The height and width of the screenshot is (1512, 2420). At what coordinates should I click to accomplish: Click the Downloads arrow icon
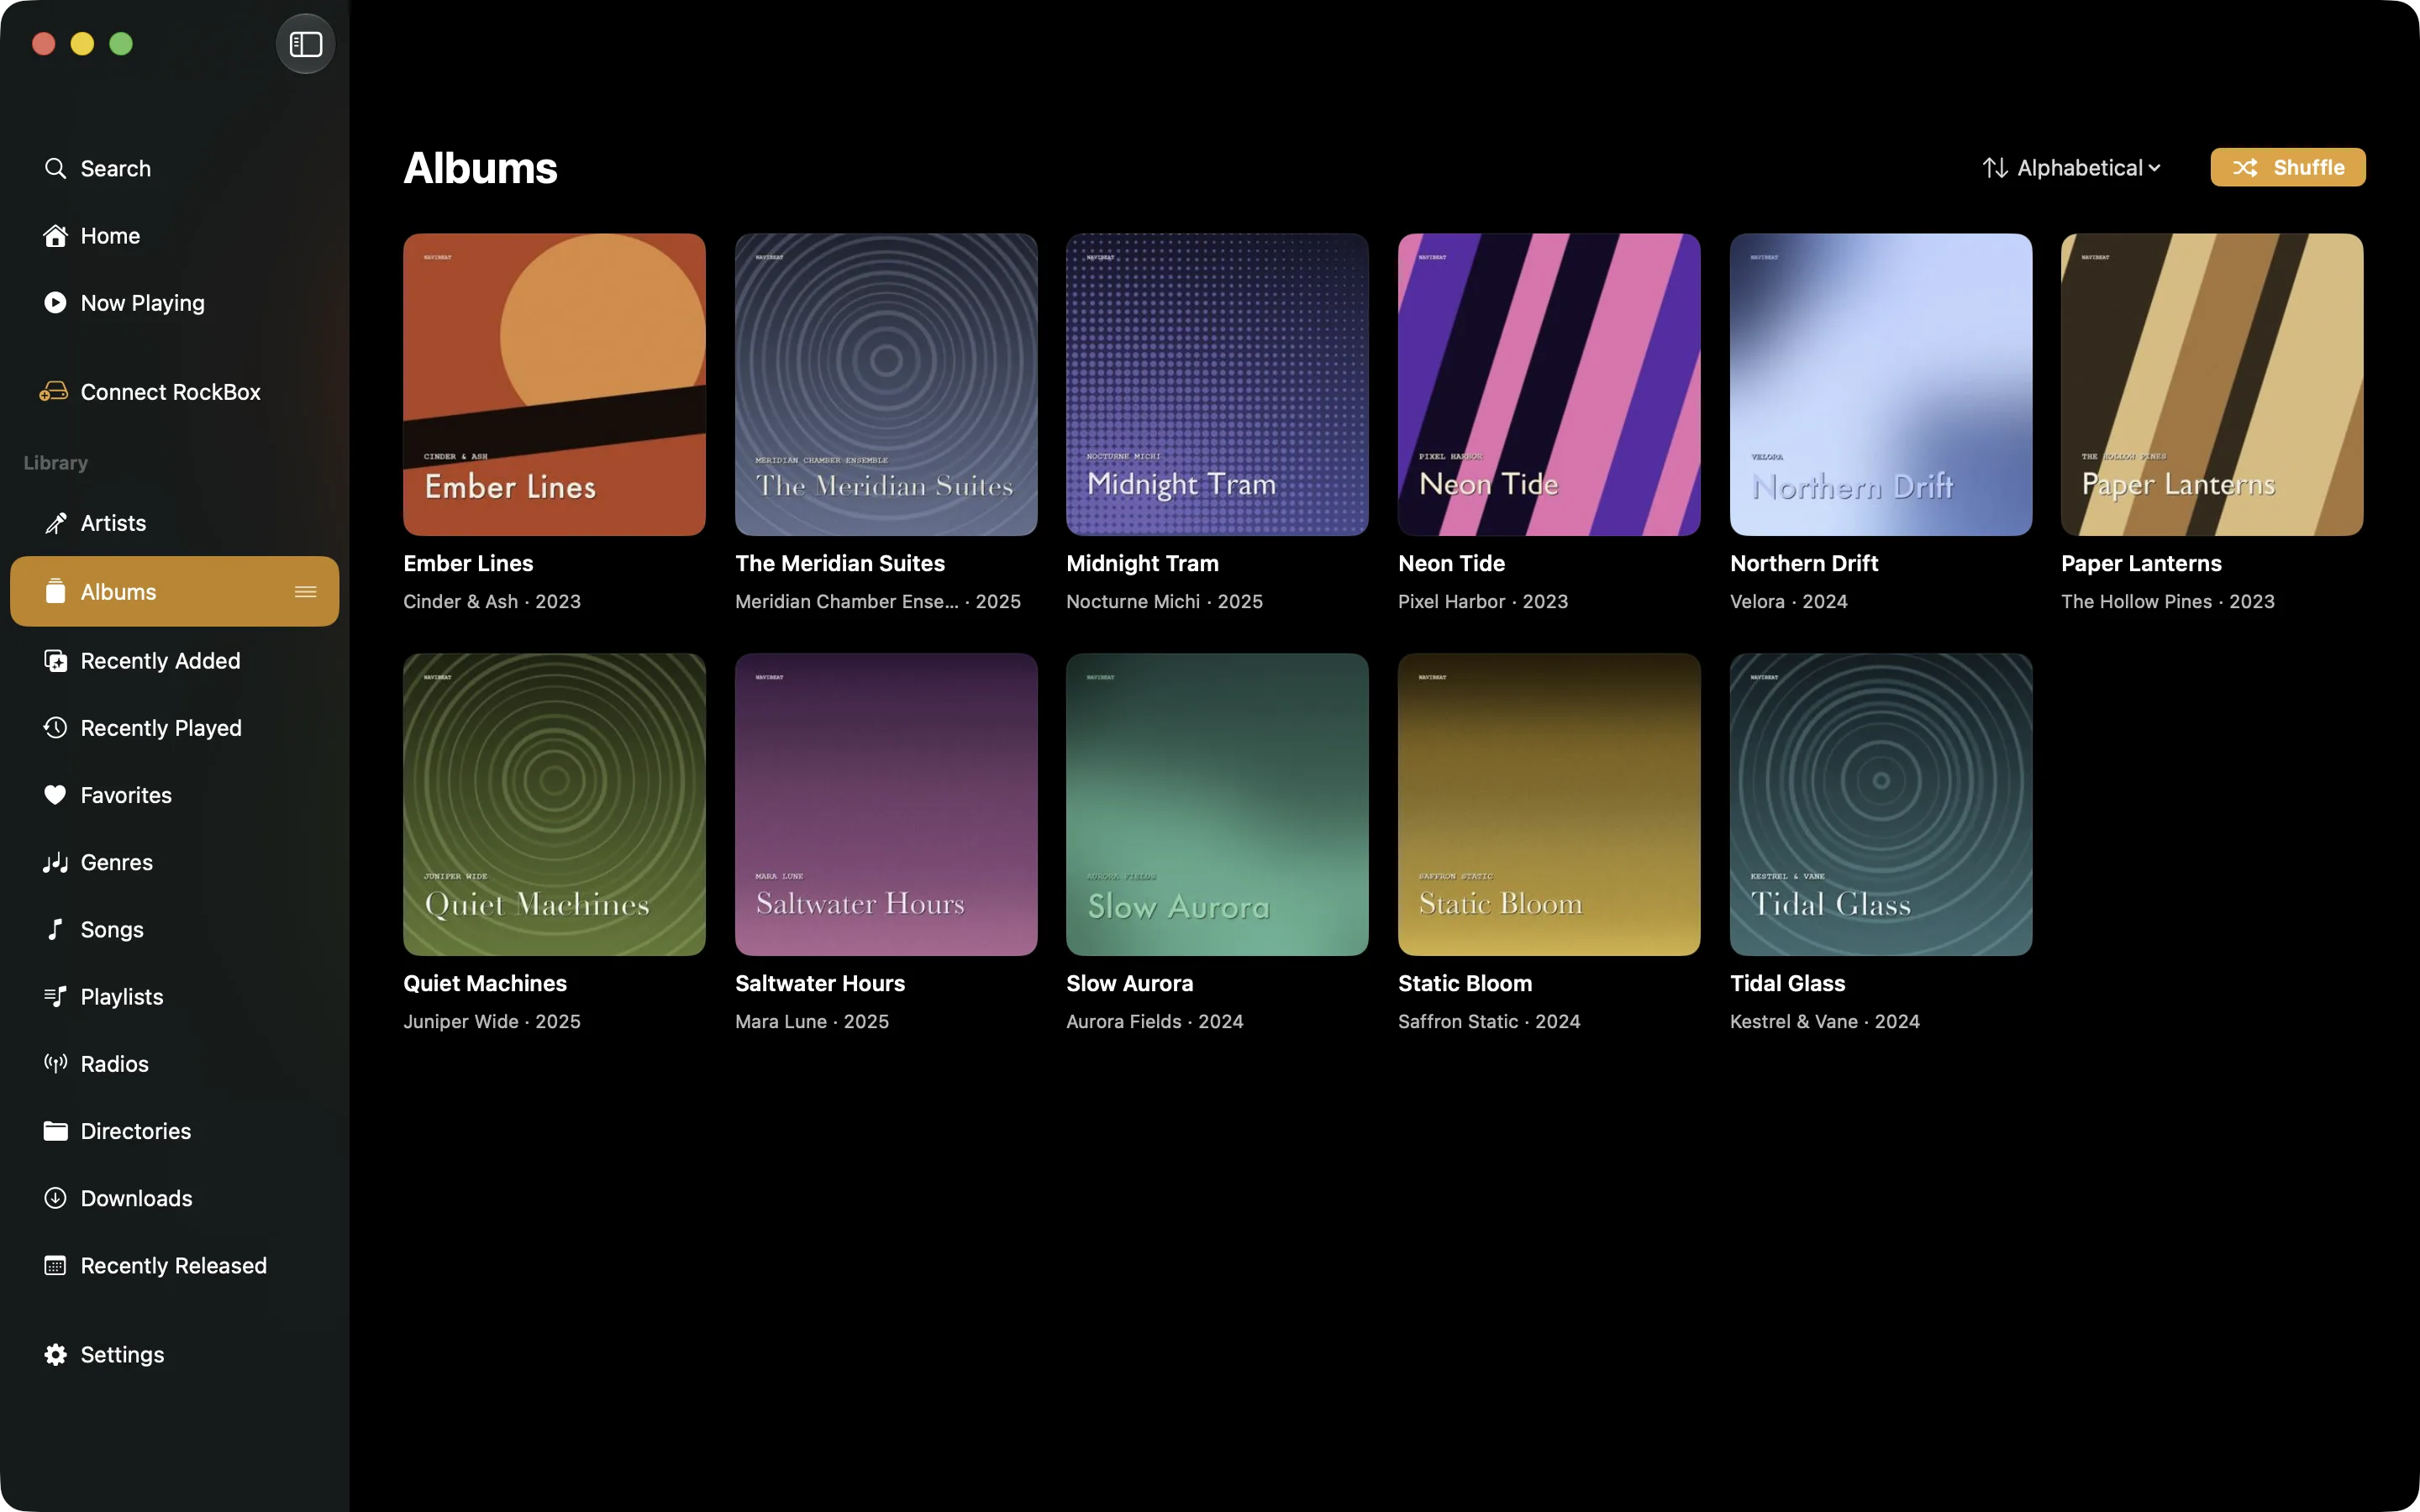coord(55,1197)
